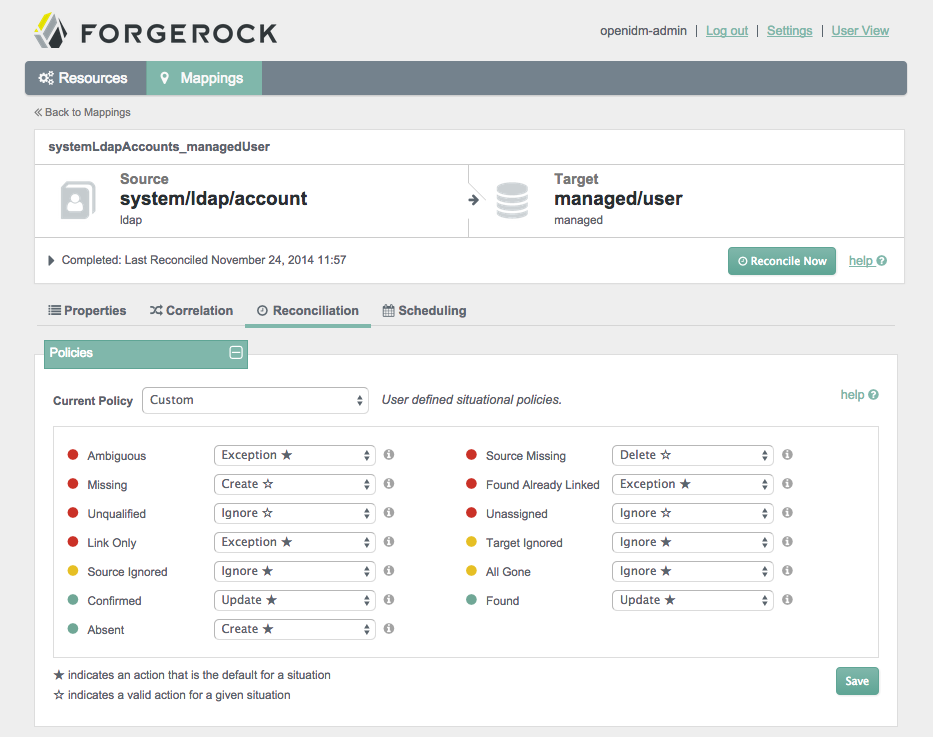Open the Missing action dropdown

[295, 484]
